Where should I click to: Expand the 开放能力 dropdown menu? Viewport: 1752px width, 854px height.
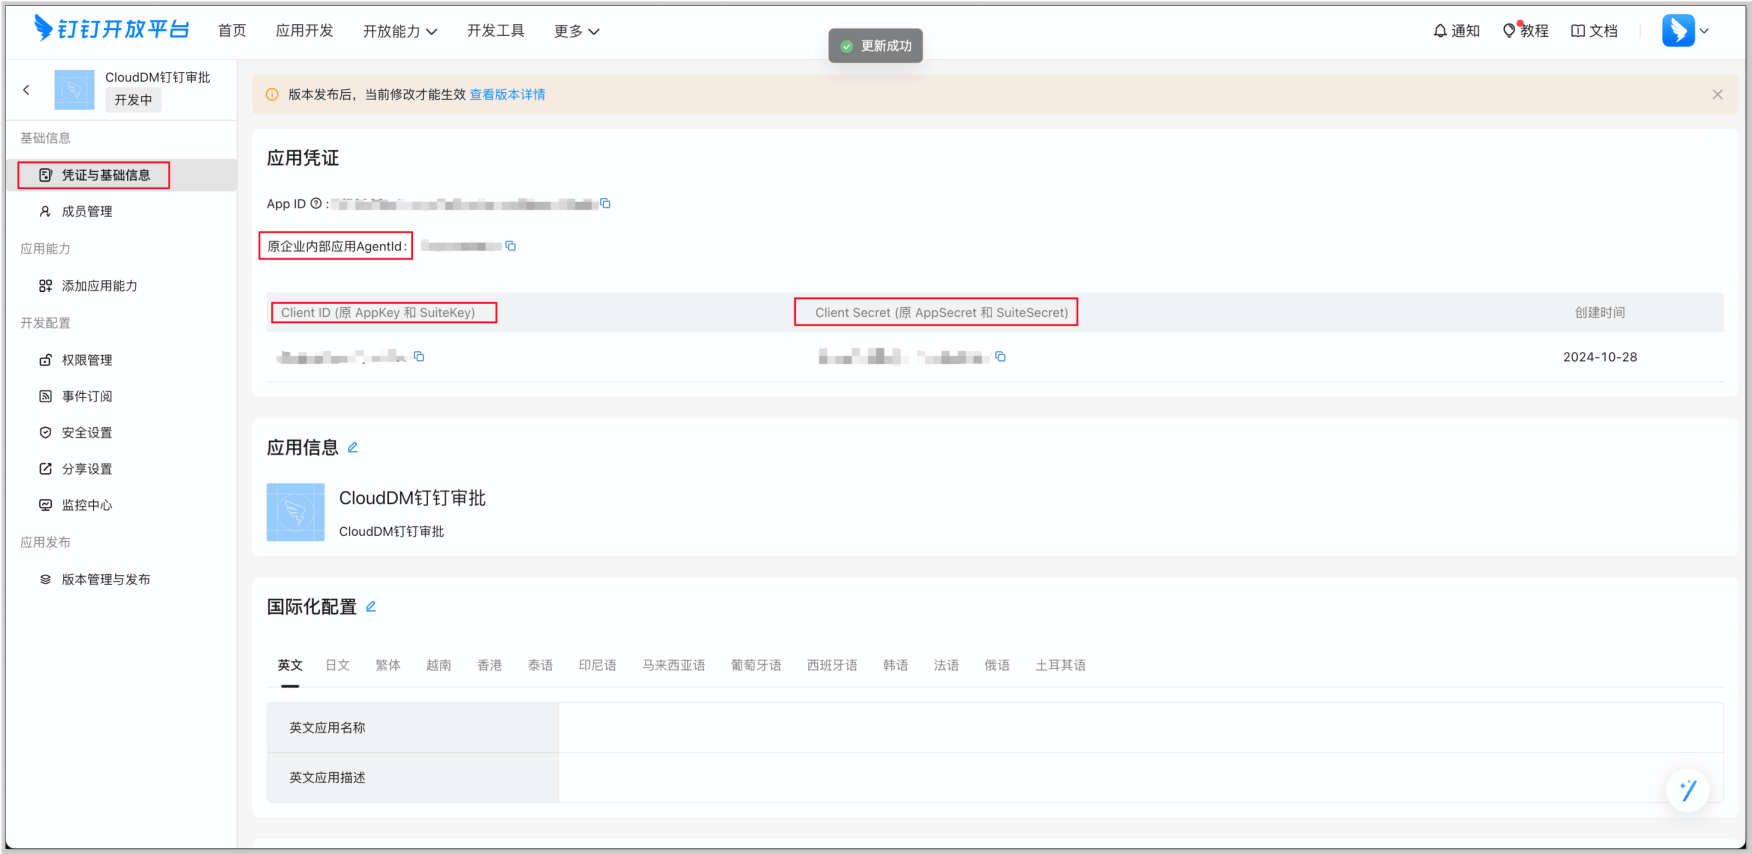coord(400,31)
